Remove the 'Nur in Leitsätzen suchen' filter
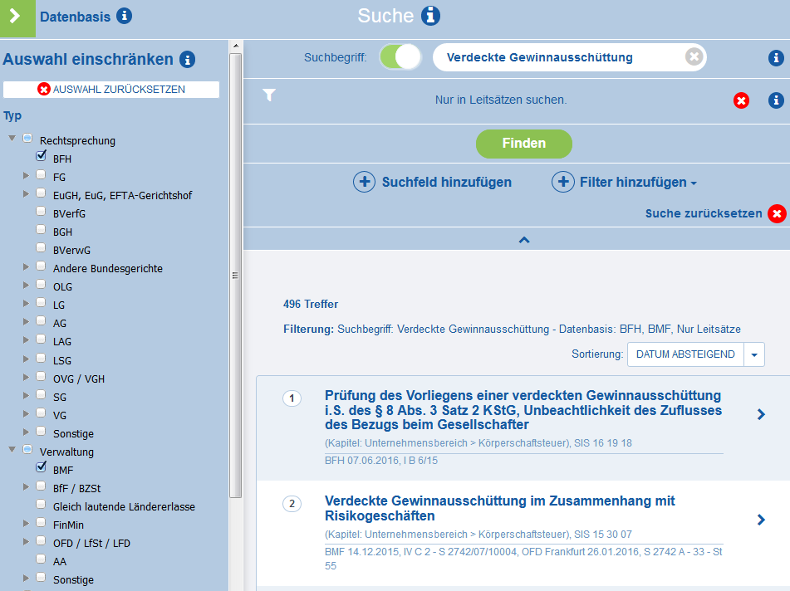Image resolution: width=790 pixels, height=591 pixels. tap(741, 101)
